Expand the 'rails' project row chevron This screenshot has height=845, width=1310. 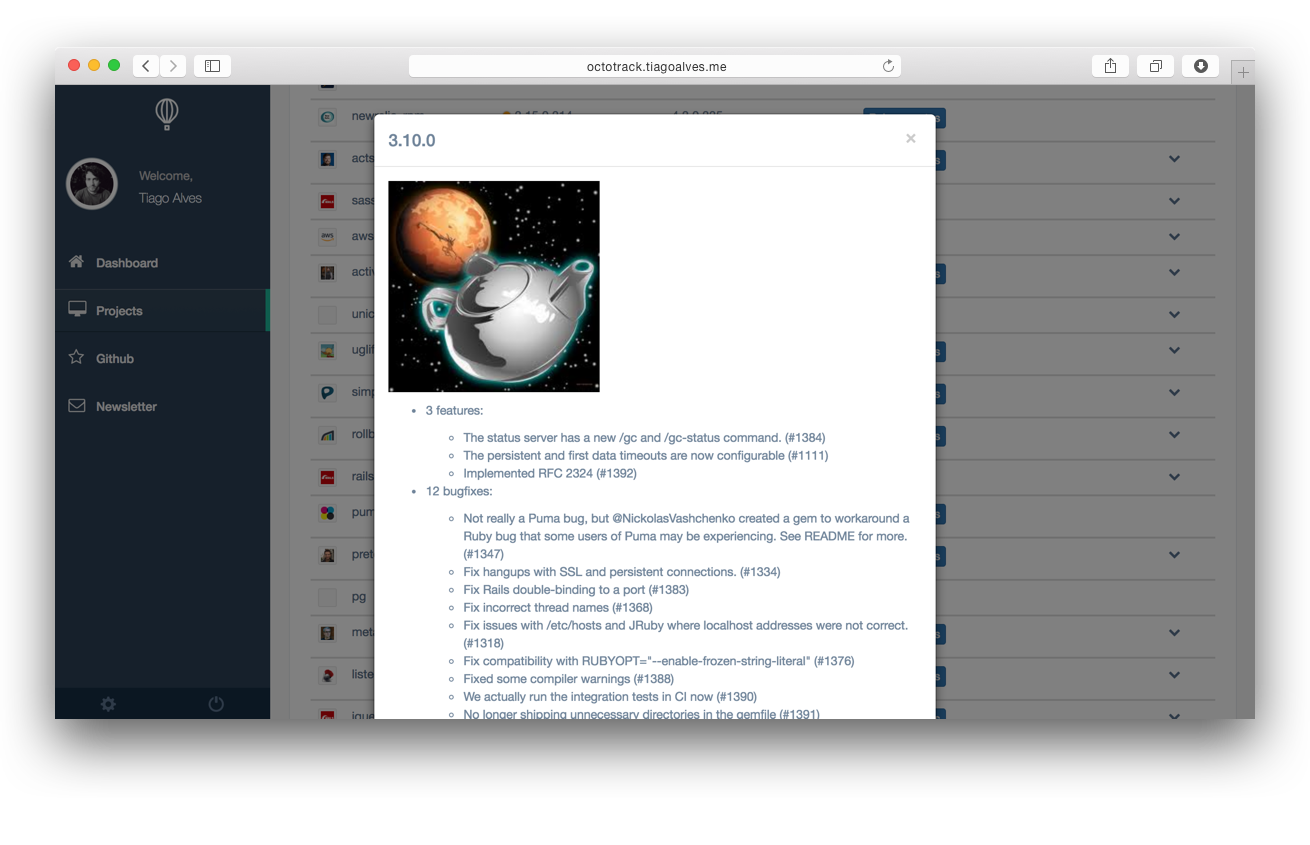pos(1174,477)
